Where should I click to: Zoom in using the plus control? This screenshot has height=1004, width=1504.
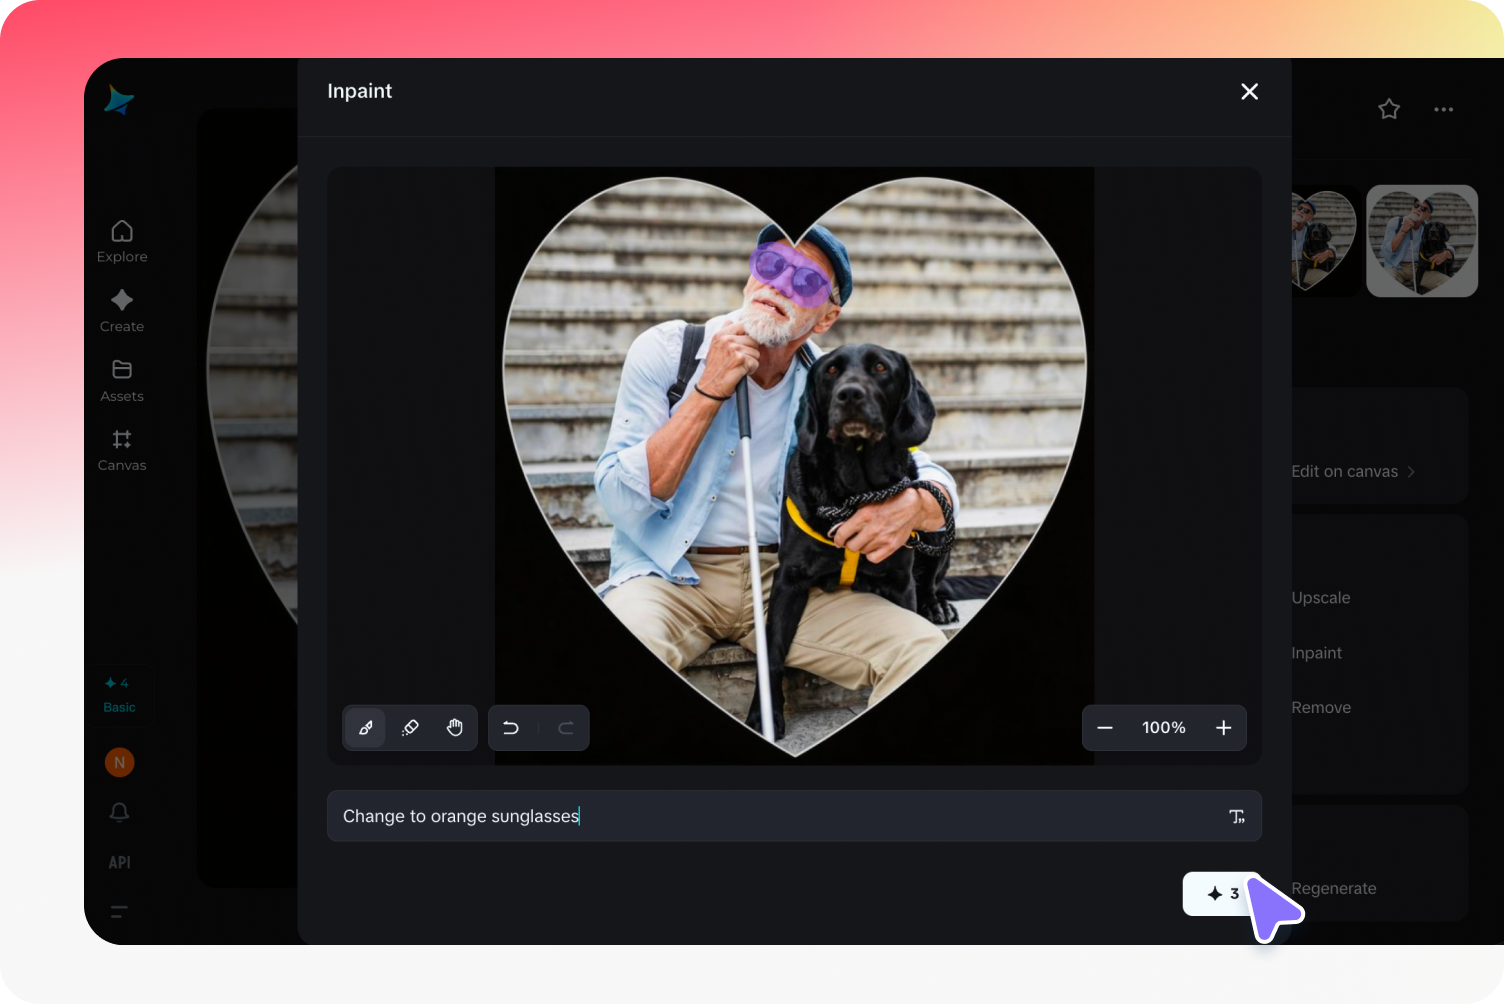(1223, 728)
